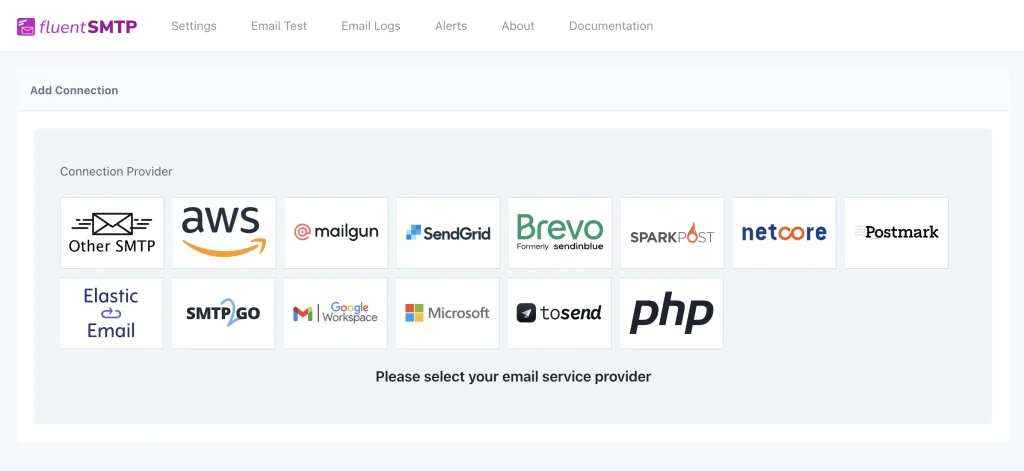Open the Settings menu item

(x=194, y=26)
